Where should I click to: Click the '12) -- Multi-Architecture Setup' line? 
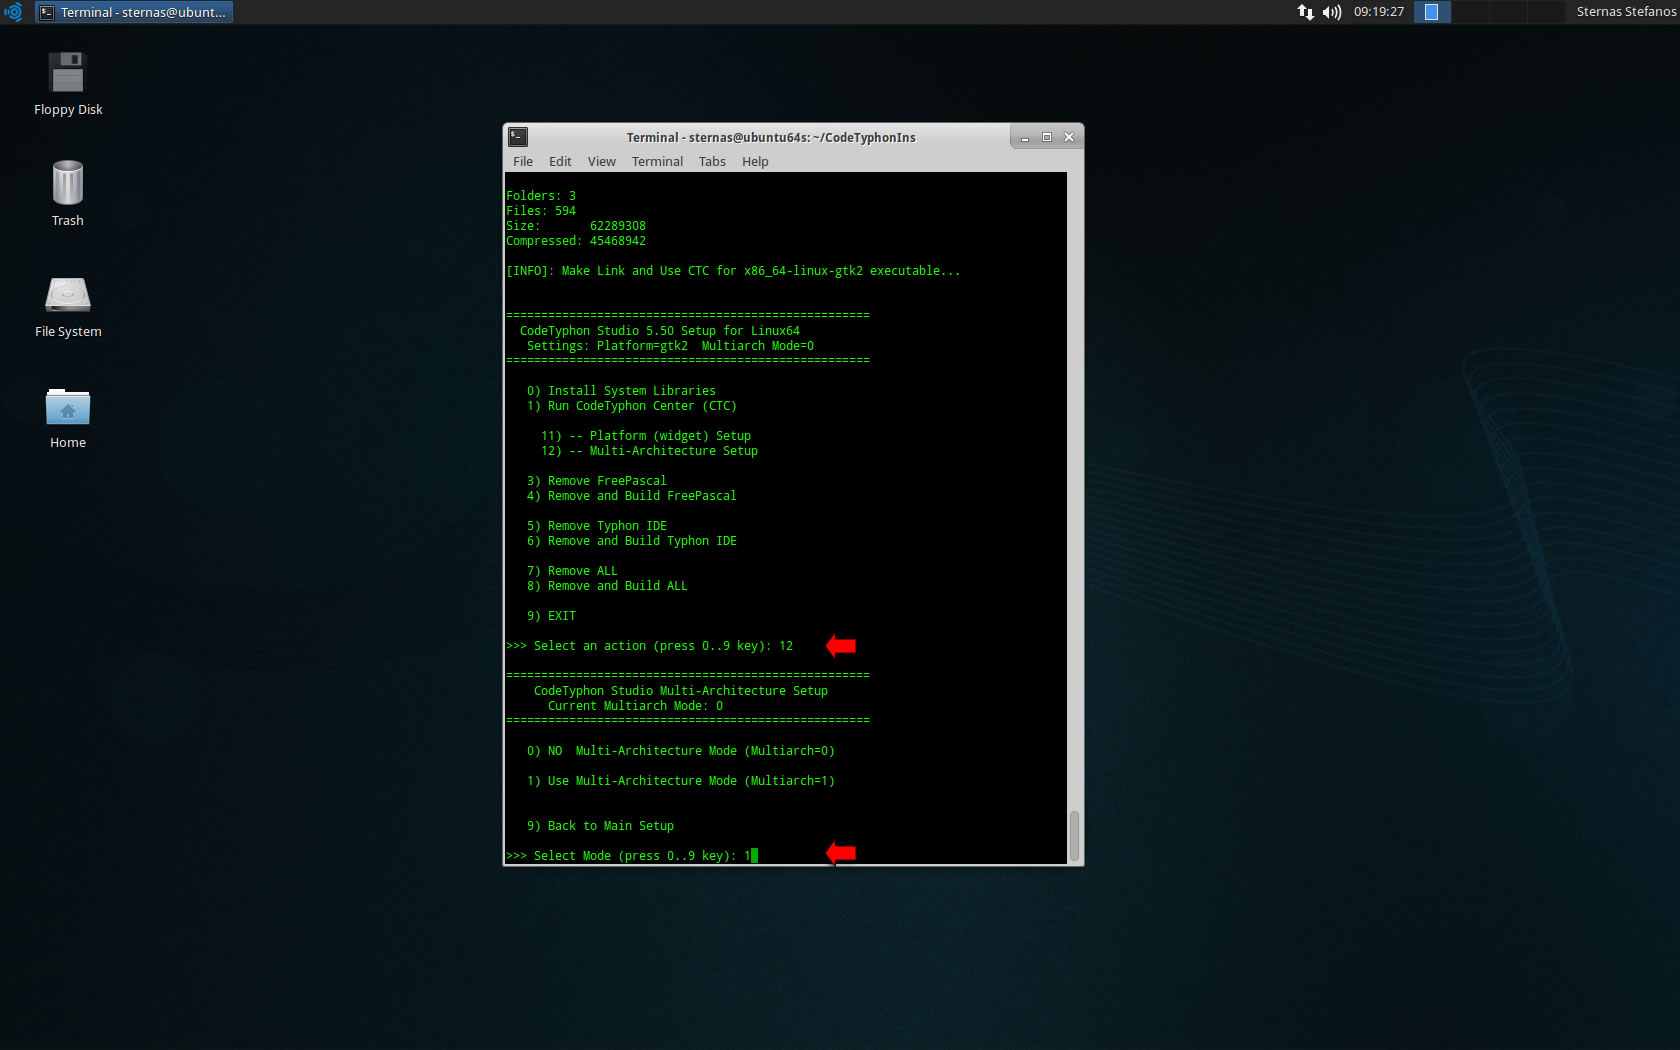[x=649, y=451]
